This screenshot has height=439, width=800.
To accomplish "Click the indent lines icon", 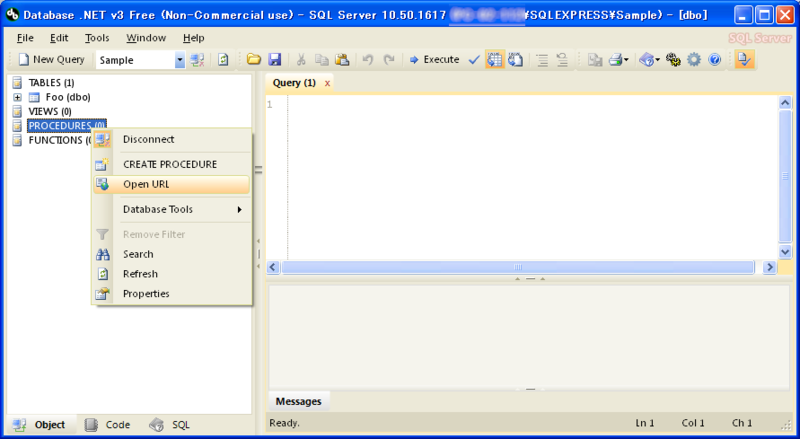I will [x=542, y=60].
